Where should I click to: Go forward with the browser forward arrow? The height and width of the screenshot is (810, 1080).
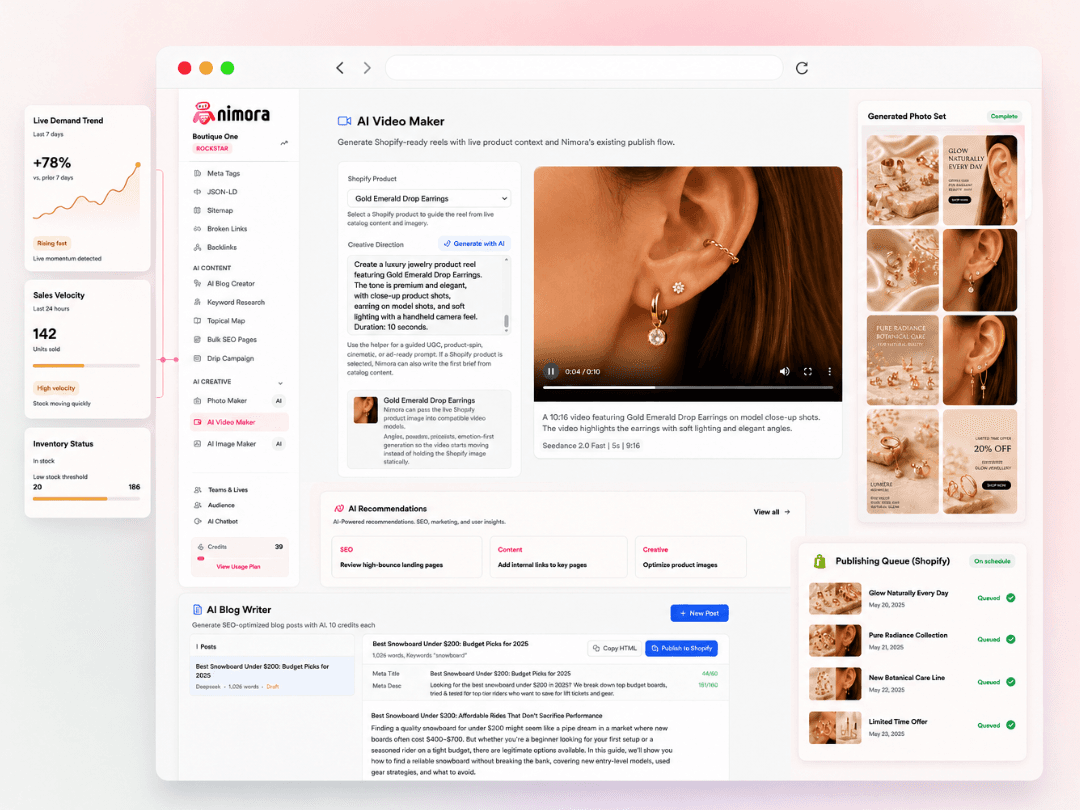(x=367, y=68)
